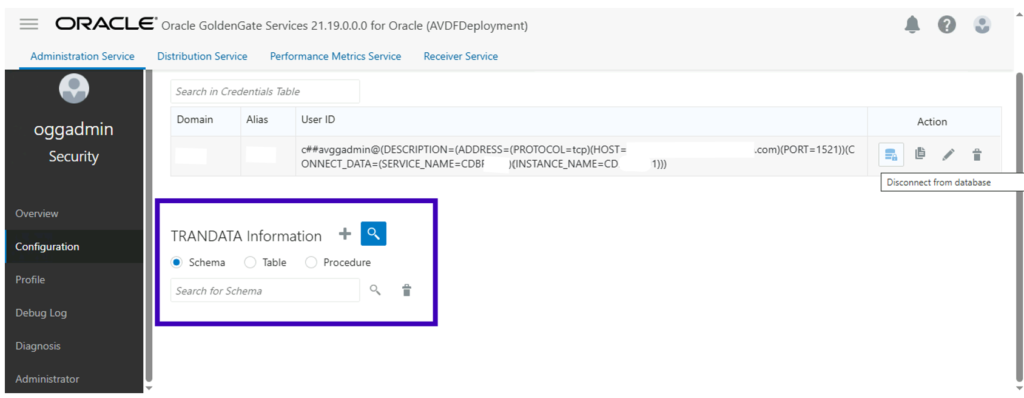Click the Search in Credentials Table field
The width and height of the screenshot is (1024, 398).
[265, 91]
